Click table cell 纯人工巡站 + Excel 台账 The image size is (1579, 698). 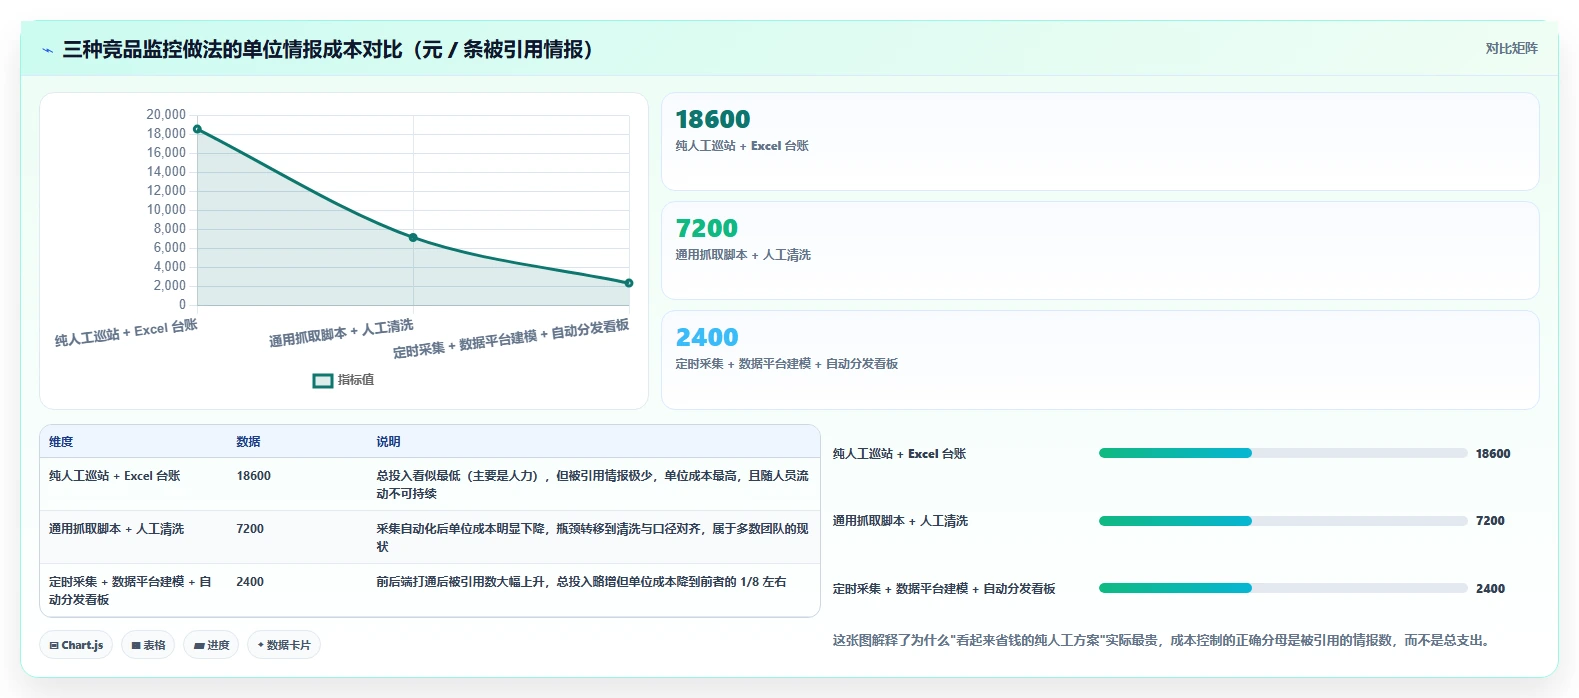115,476
